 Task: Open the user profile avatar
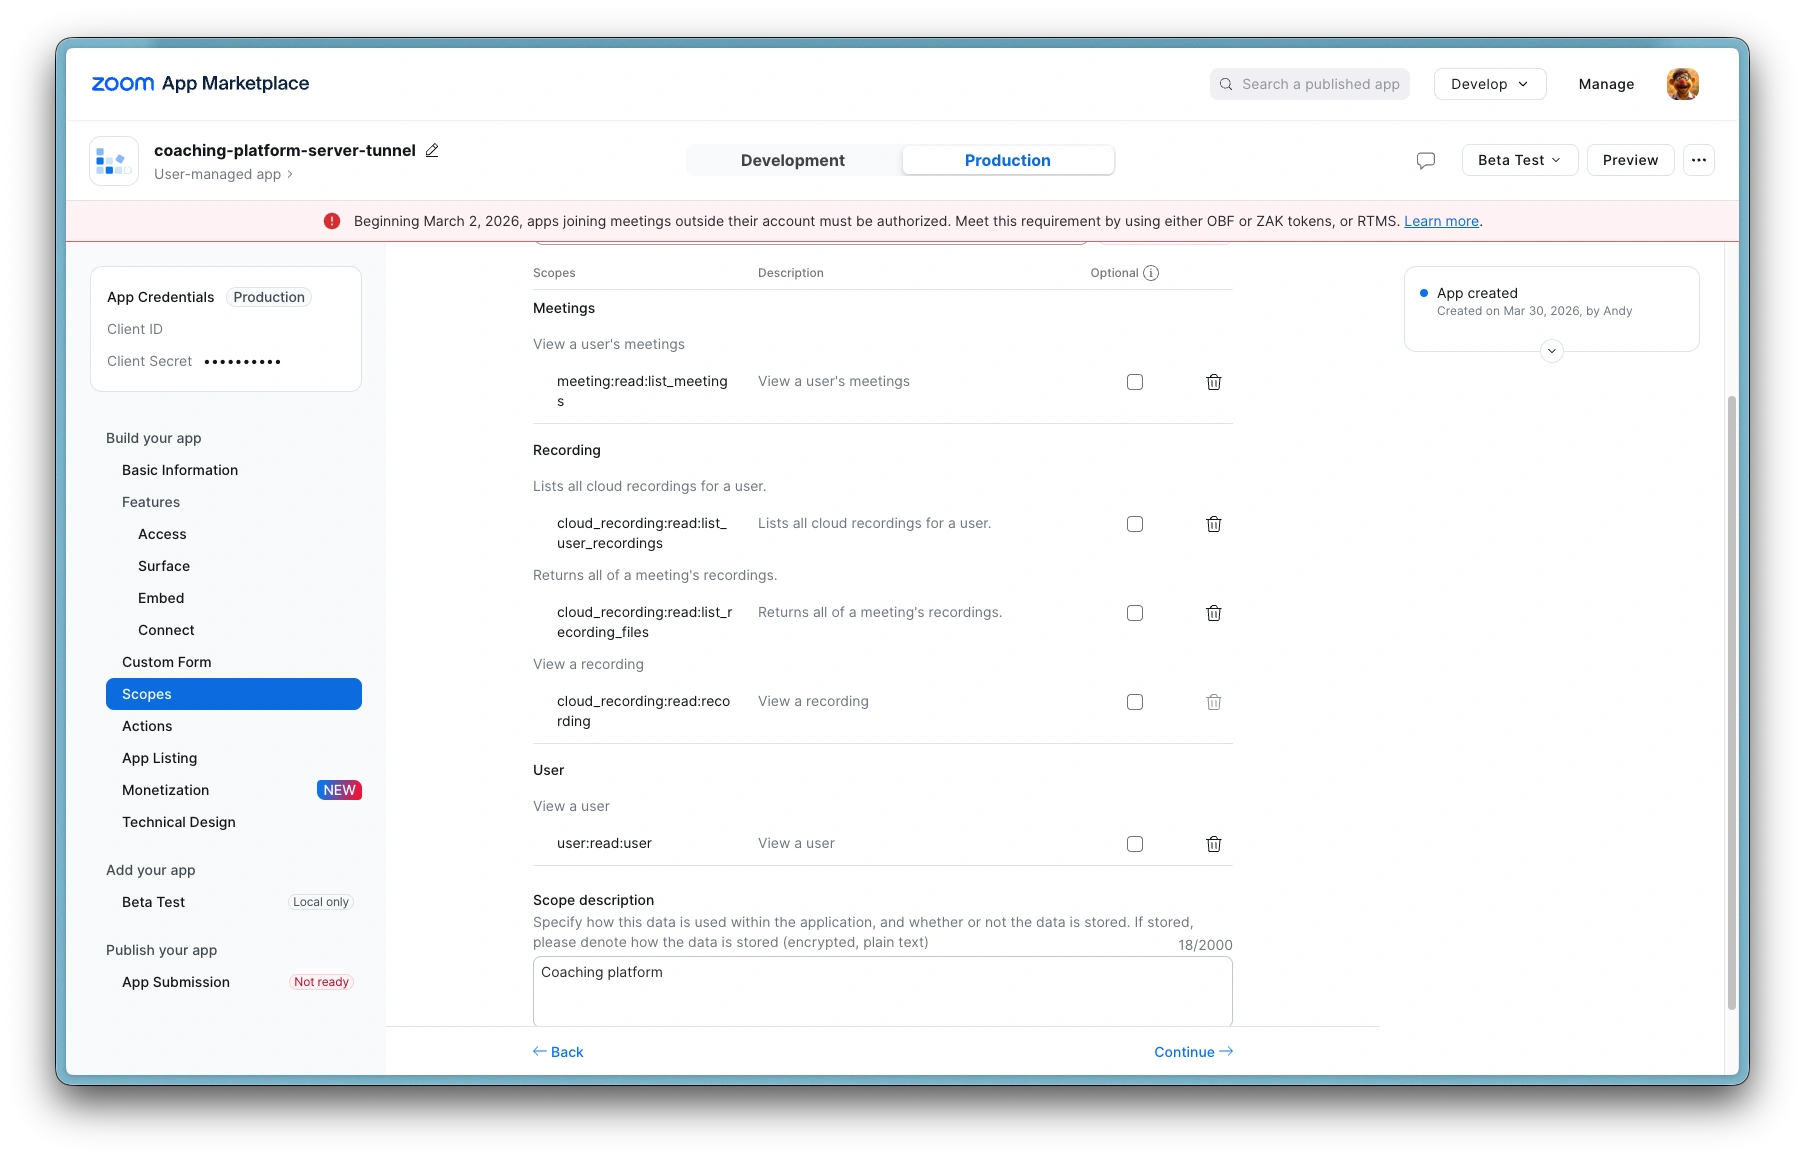(1682, 84)
